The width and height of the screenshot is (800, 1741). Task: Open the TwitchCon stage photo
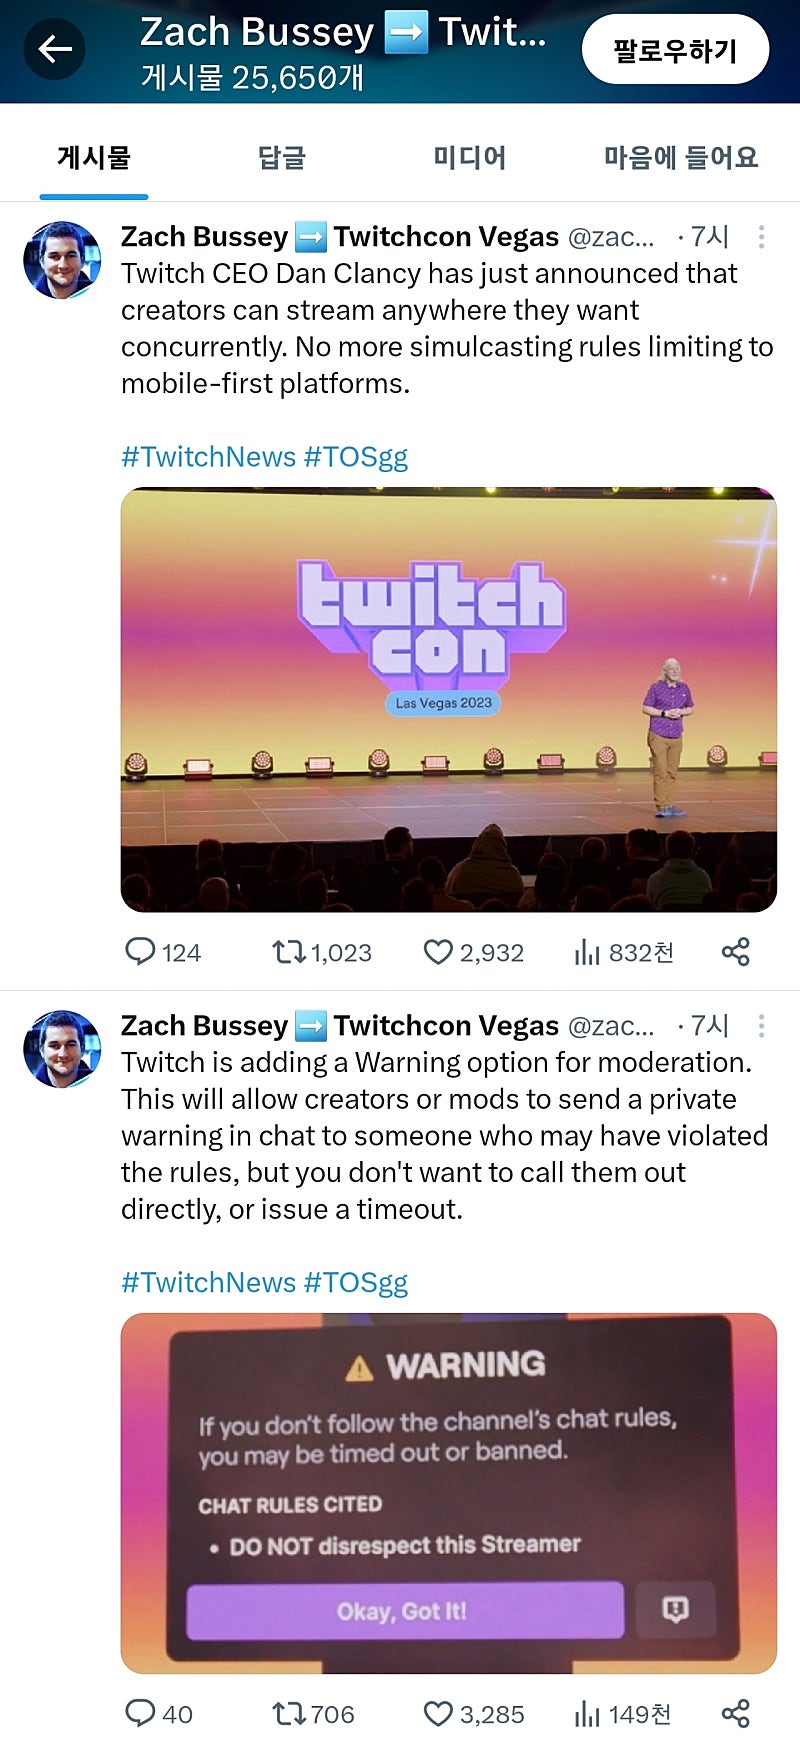pyautogui.click(x=448, y=700)
